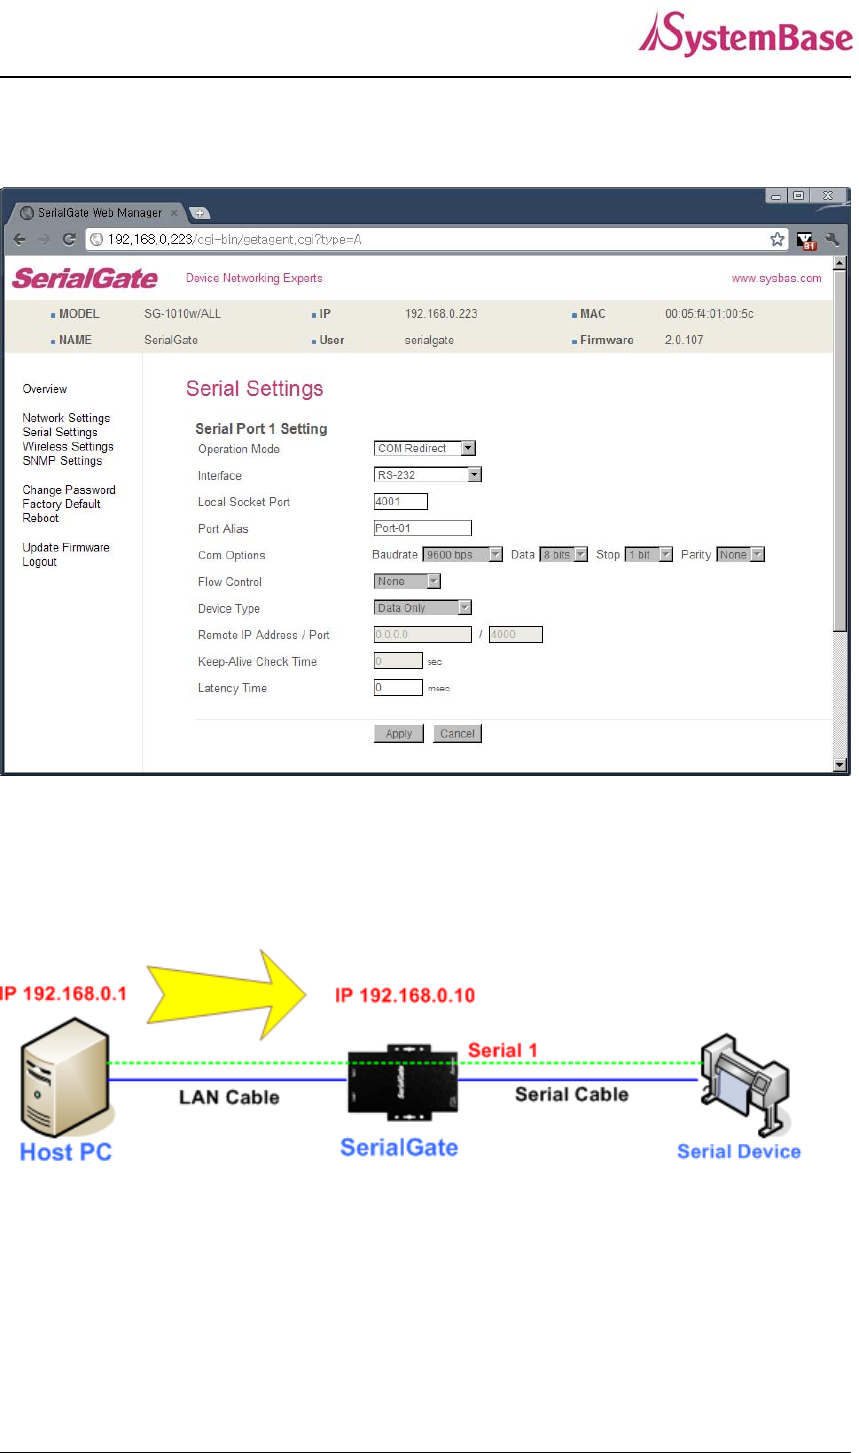Open Update Firmware in the sidebar
The width and height of the screenshot is (859, 1453).
66,547
